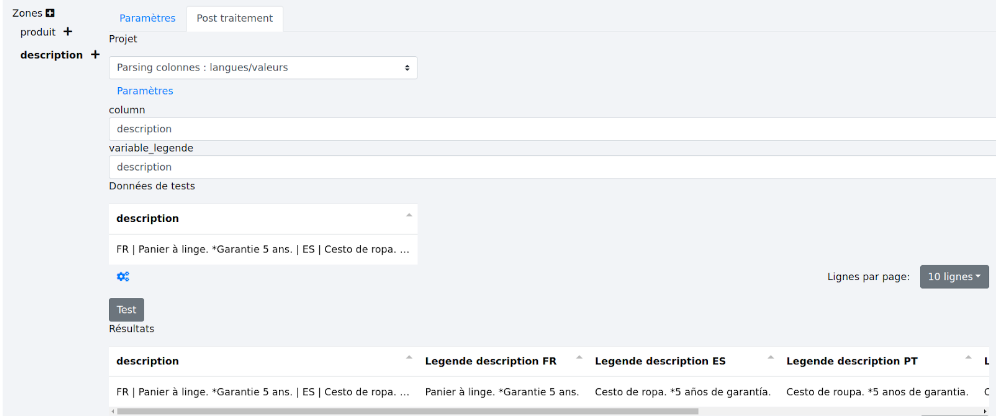
Task: Select the produit zone in sidebar
Action: pos(38,32)
